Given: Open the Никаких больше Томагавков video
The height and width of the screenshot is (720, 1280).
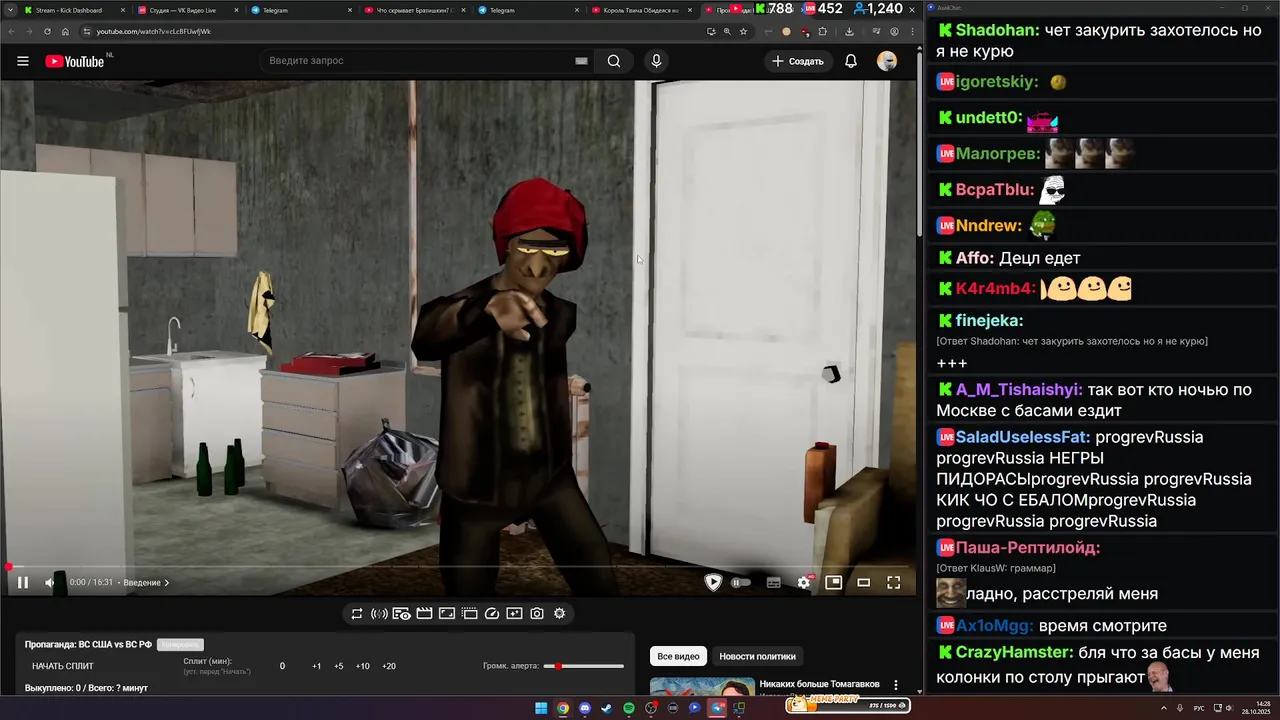Looking at the screenshot, I should click(x=820, y=684).
